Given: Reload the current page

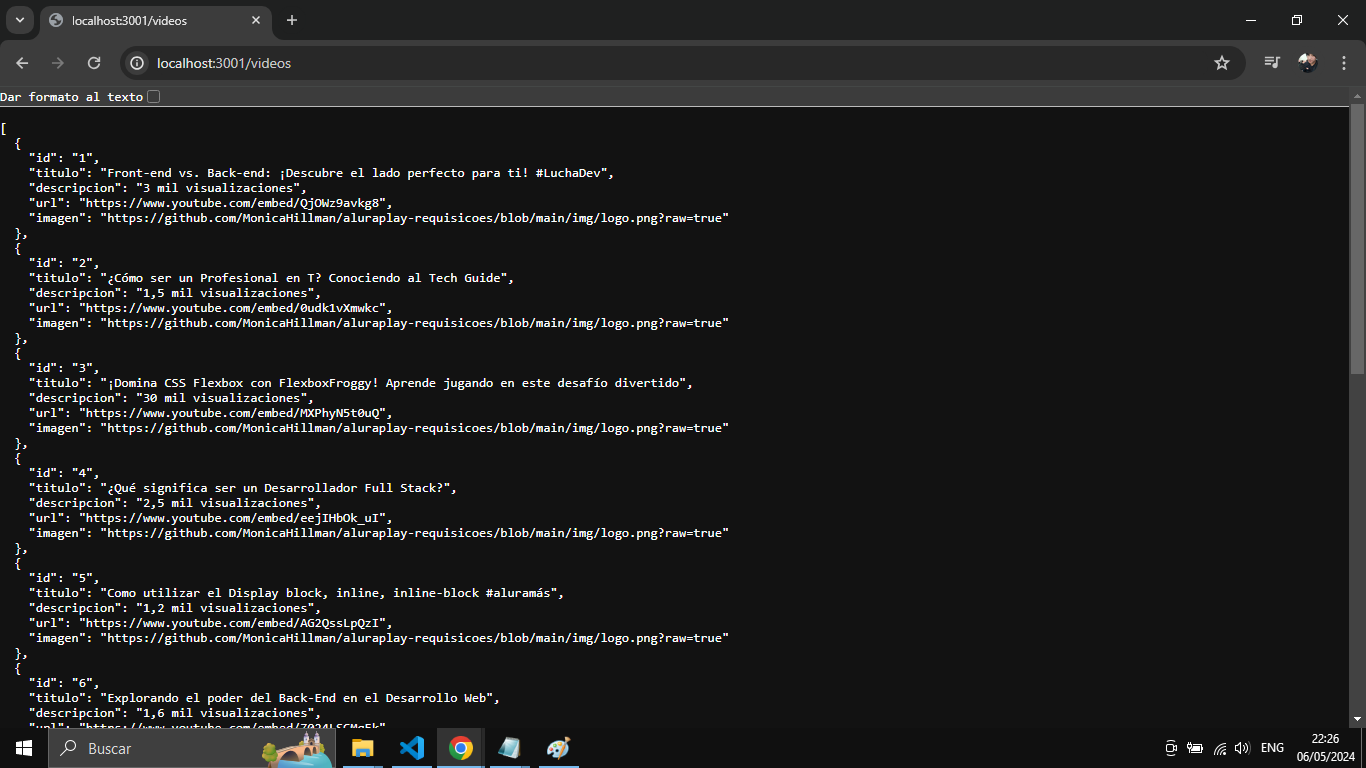Looking at the screenshot, I should [x=94, y=63].
